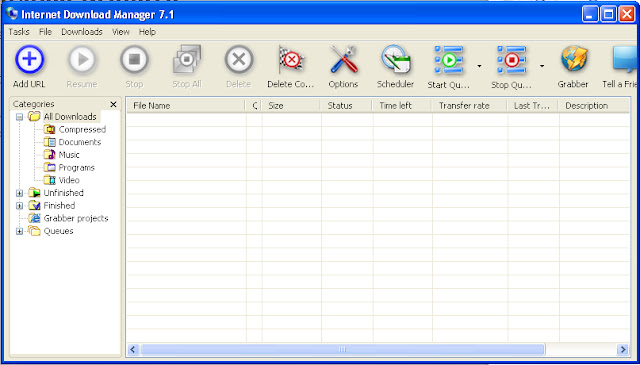The height and width of the screenshot is (365, 640).
Task: Open the Start Queue dropdown arrow
Action: click(479, 66)
